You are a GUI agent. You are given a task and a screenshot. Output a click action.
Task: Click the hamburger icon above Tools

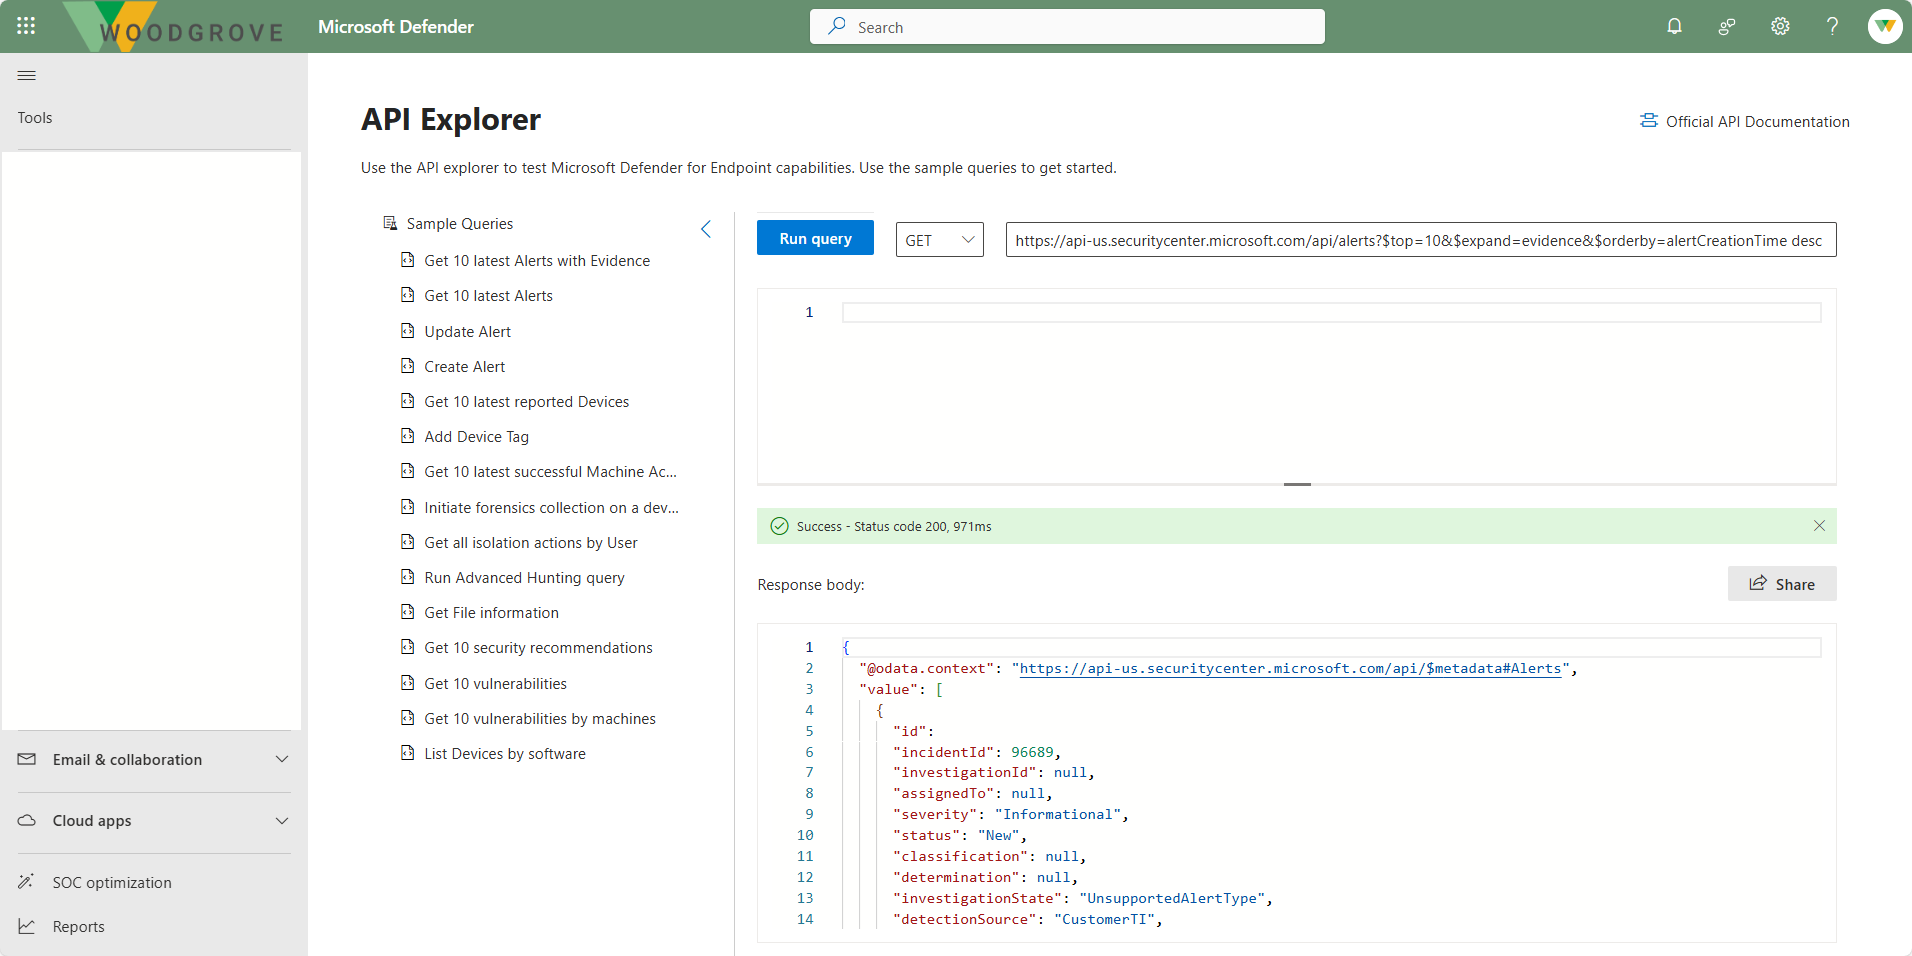pyautogui.click(x=26, y=75)
